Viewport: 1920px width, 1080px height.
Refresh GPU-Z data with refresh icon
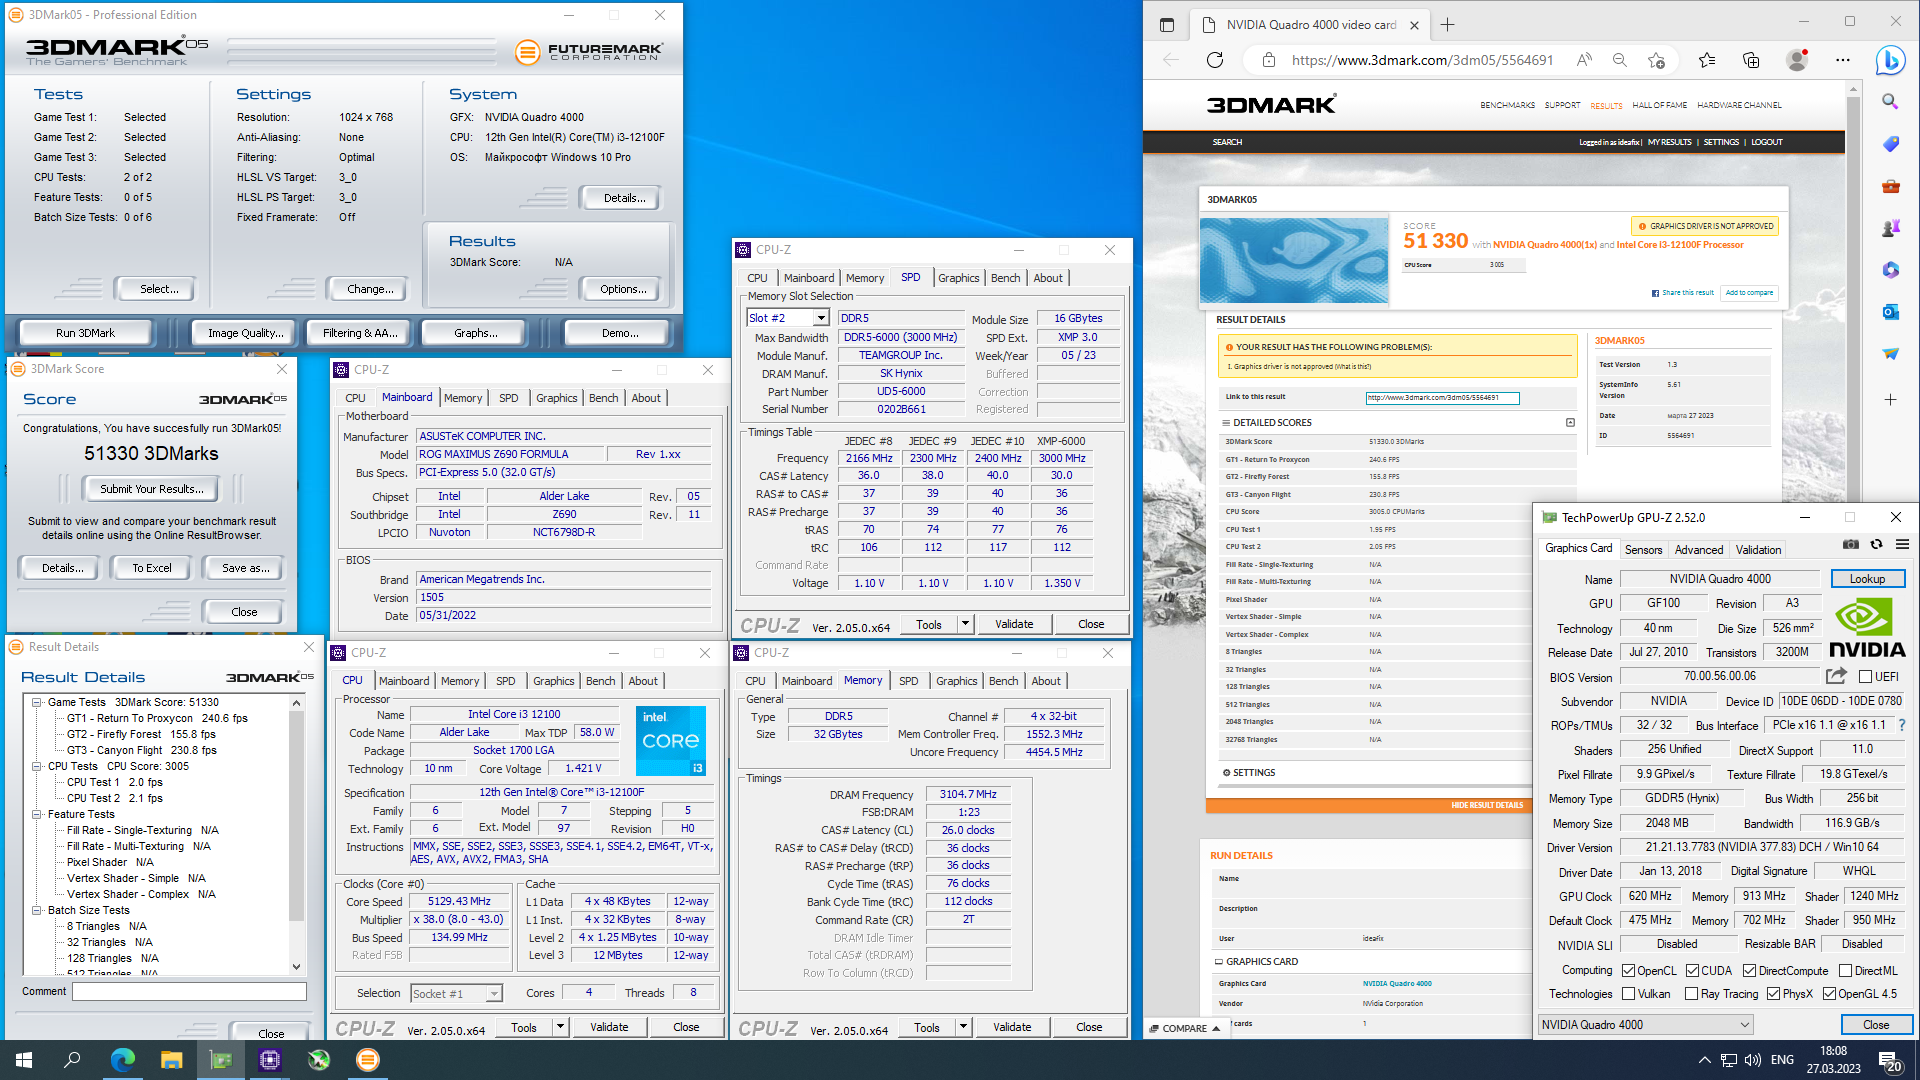[1877, 545]
